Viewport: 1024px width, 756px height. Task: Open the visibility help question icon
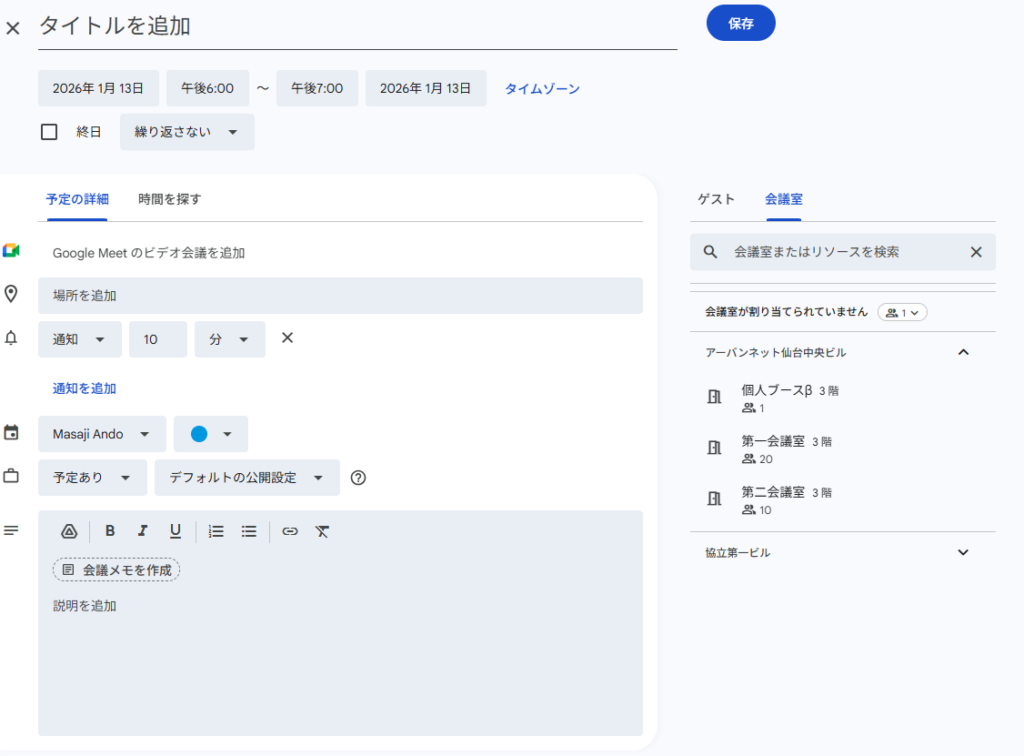(358, 478)
